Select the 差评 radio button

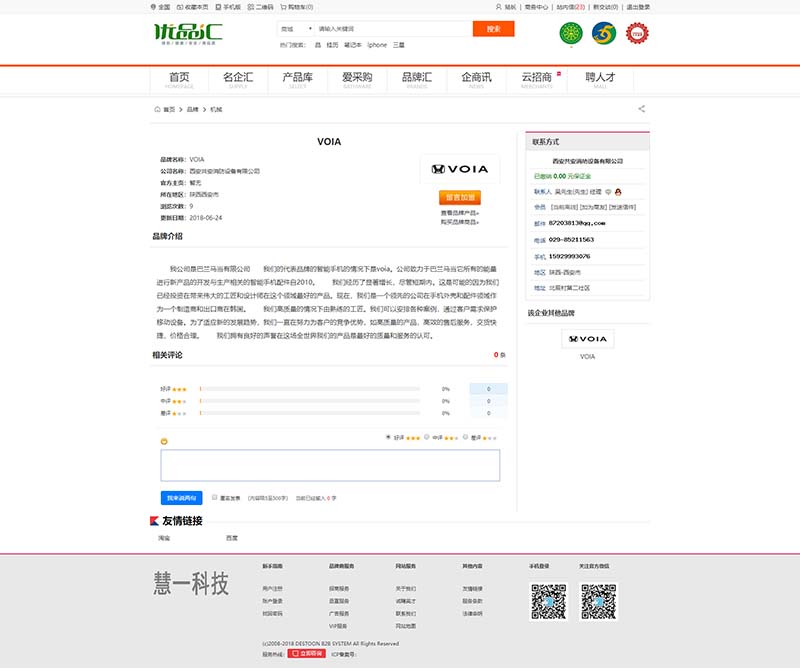pos(465,437)
